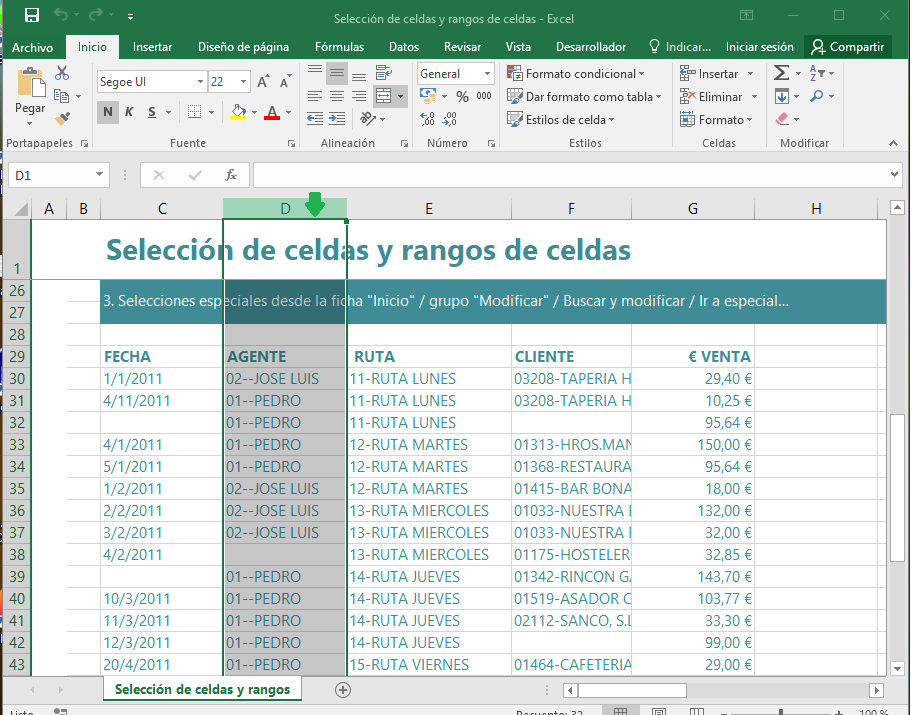Increase decimal places
Screen dimensions: 912x715
[428, 119]
